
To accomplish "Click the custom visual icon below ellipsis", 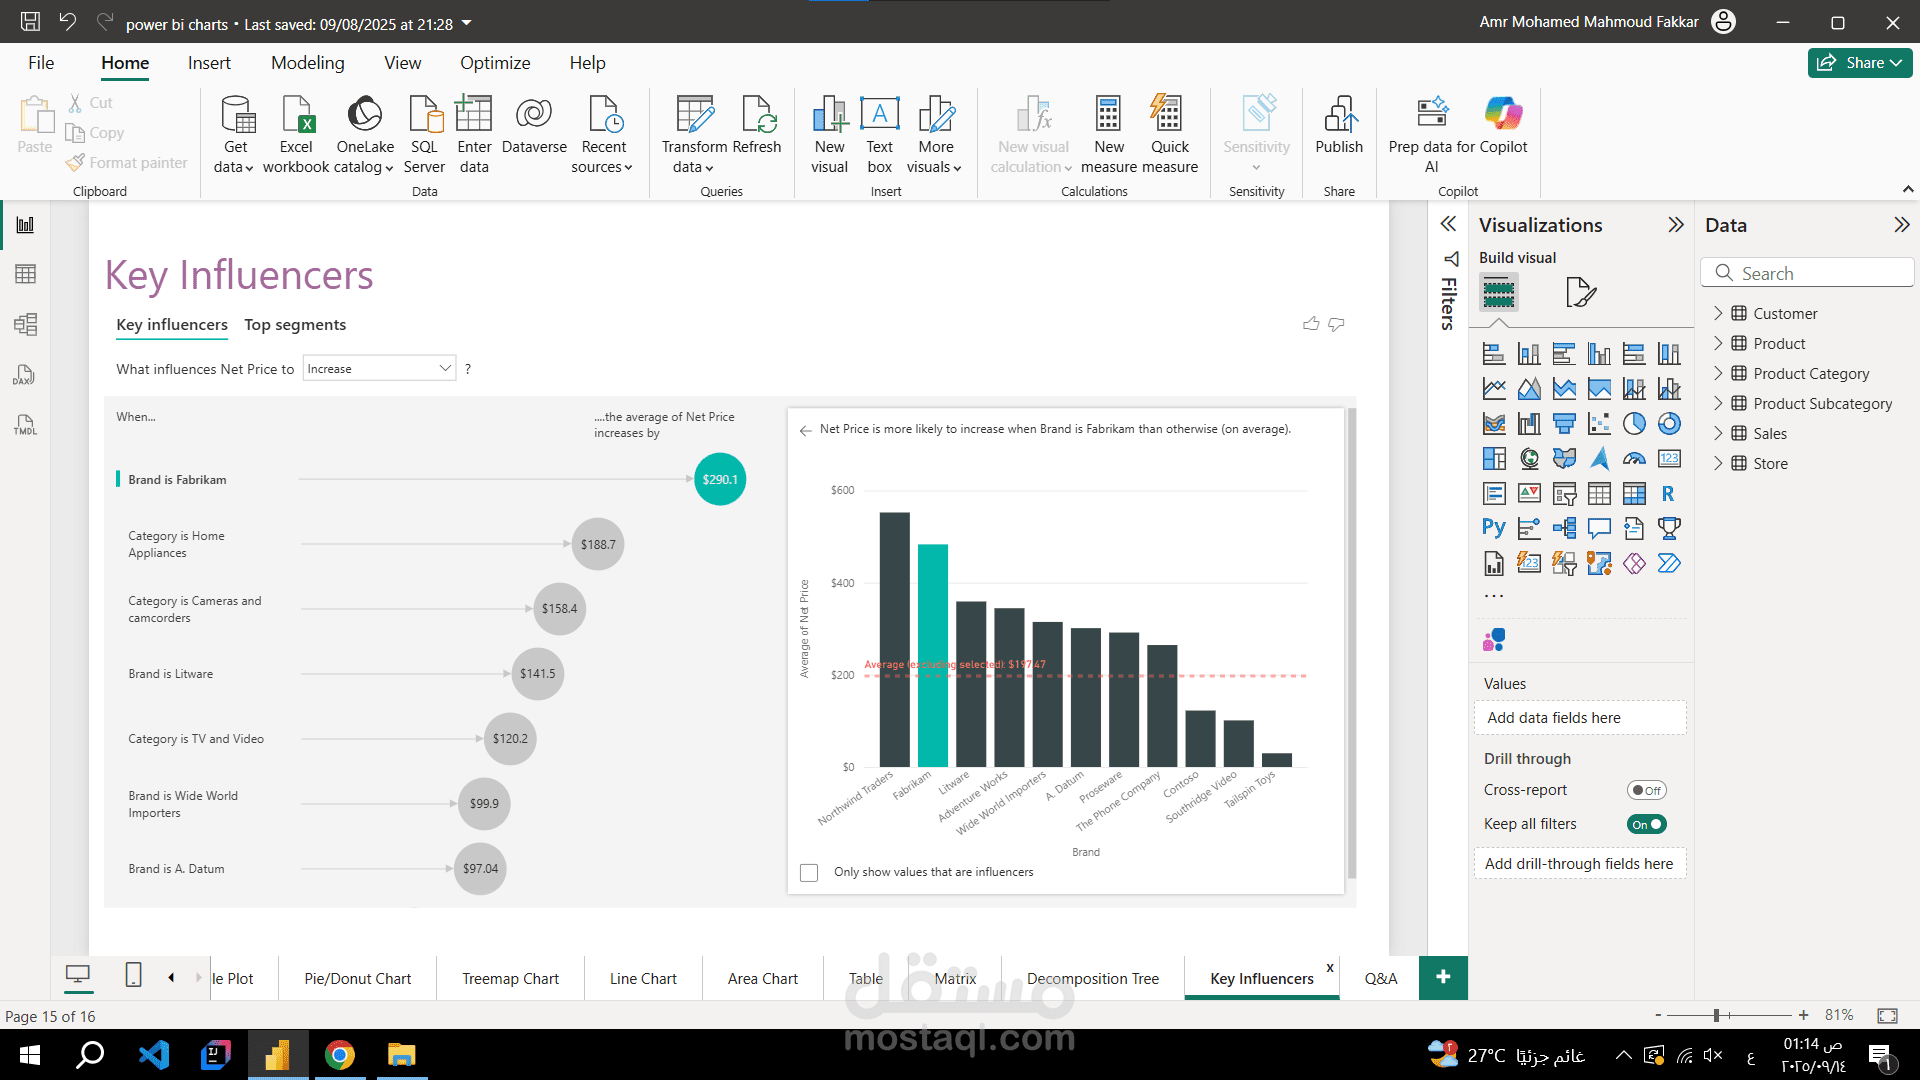I will coord(1494,640).
